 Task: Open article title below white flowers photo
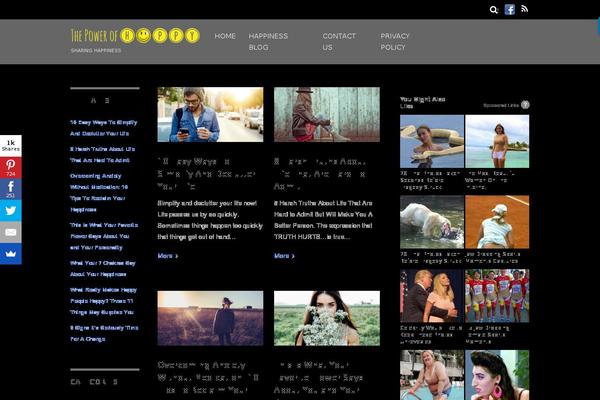click(x=318, y=378)
